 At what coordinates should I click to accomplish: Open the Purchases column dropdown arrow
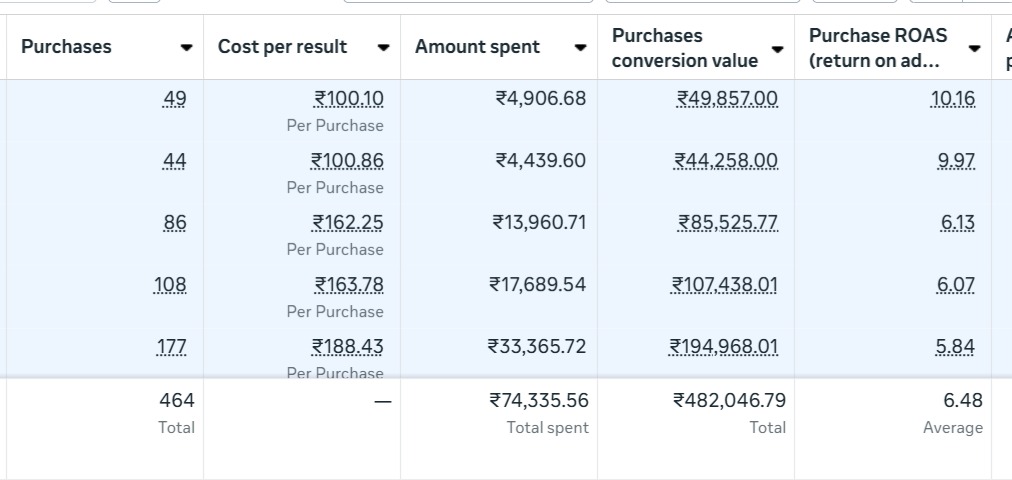pyautogui.click(x=186, y=48)
